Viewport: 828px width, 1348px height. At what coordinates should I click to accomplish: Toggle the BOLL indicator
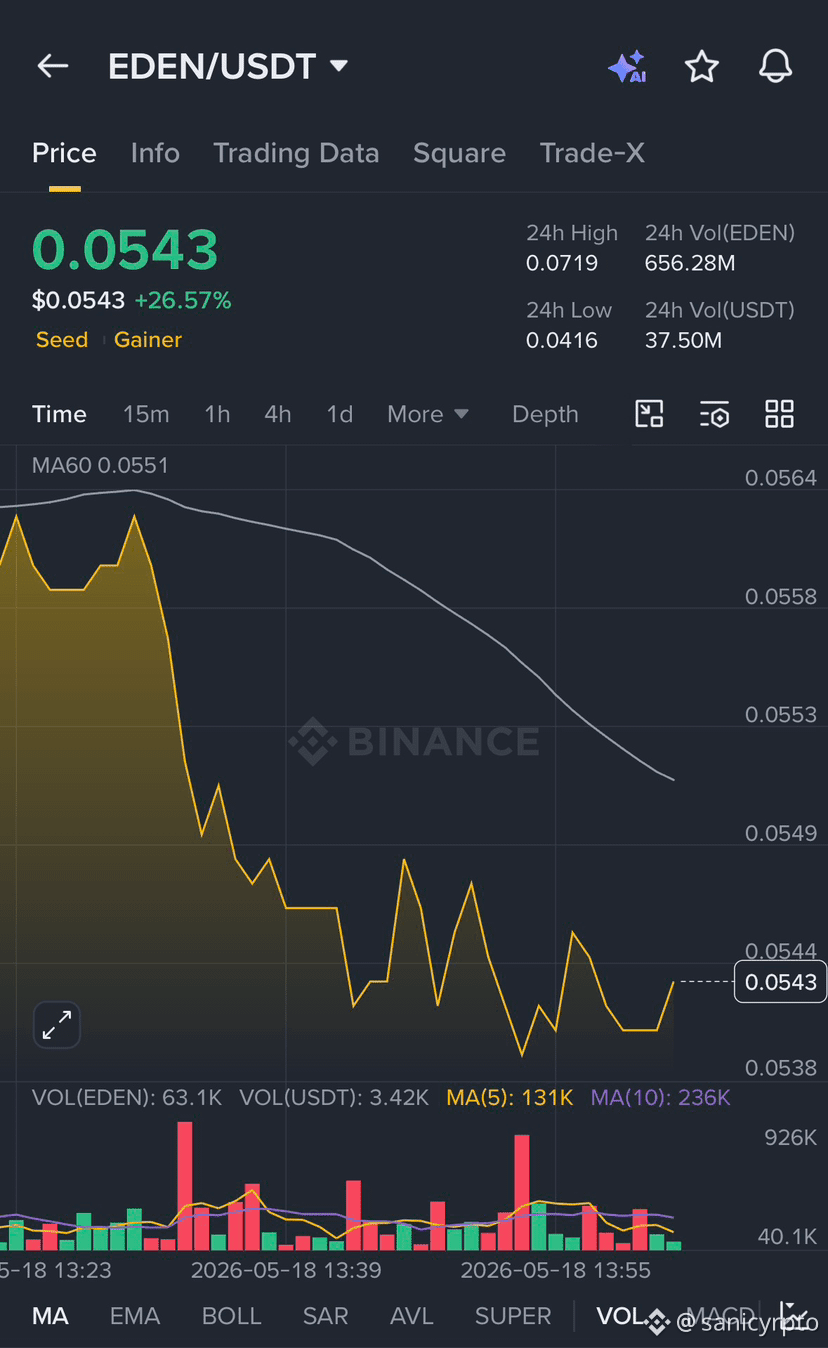pos(232,1316)
